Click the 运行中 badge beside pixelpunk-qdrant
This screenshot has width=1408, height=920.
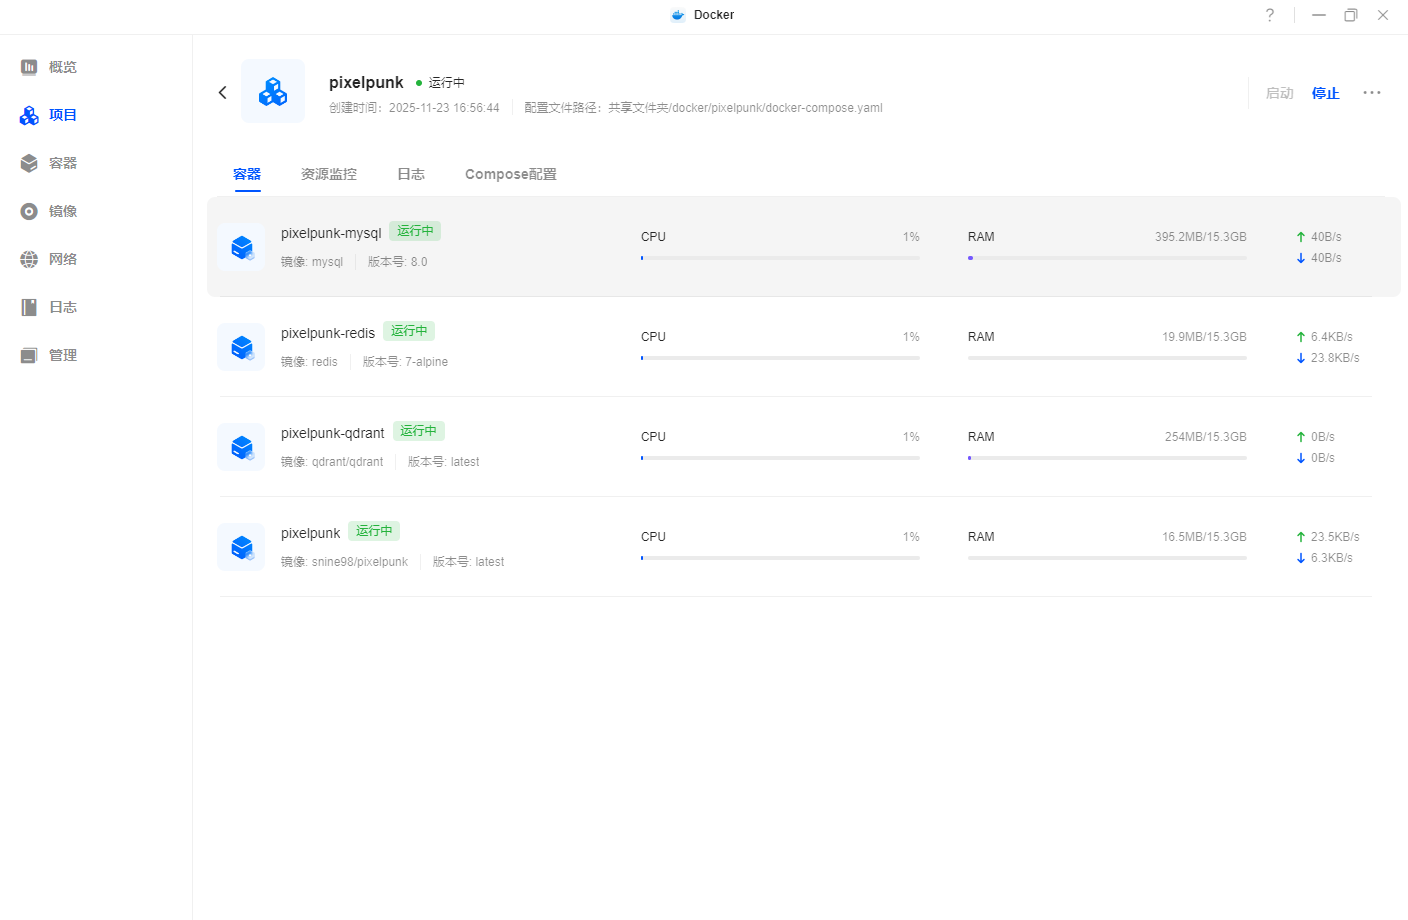[x=418, y=431]
